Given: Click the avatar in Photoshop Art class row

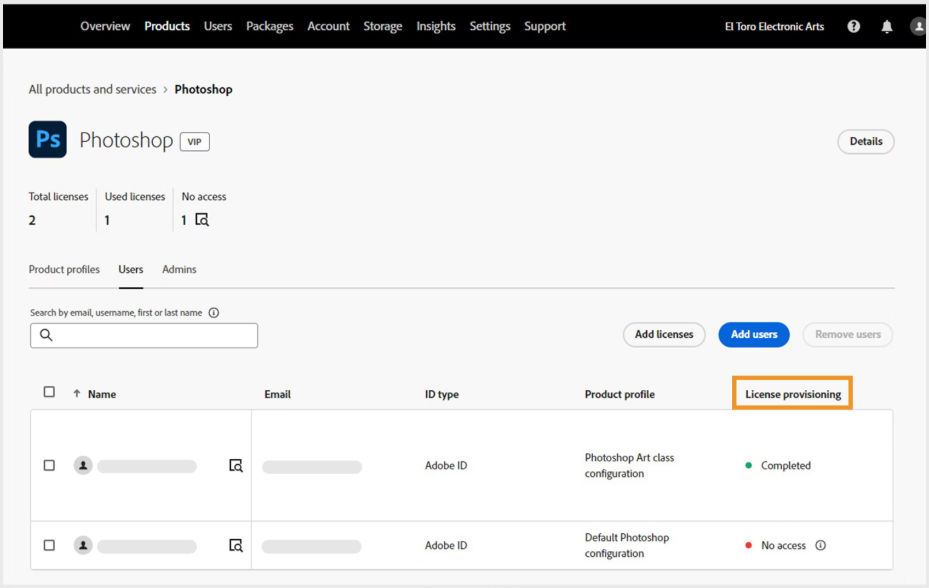Looking at the screenshot, I should pyautogui.click(x=83, y=465).
